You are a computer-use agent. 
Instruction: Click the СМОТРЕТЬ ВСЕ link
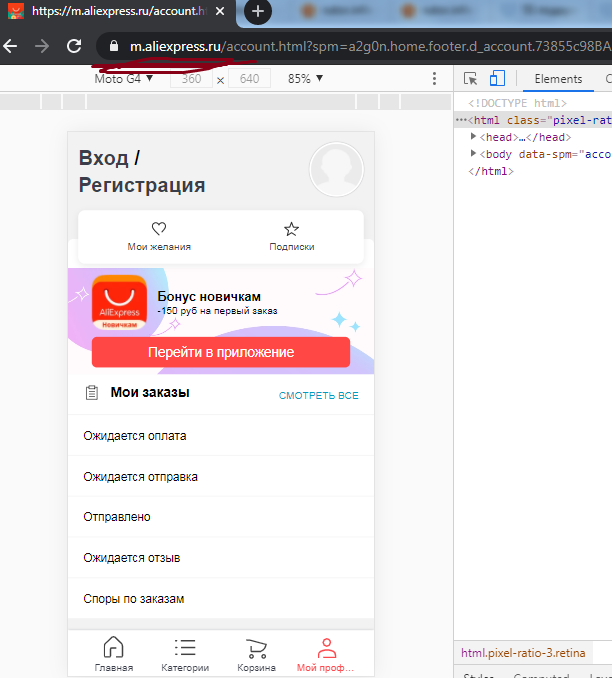[x=318, y=396]
